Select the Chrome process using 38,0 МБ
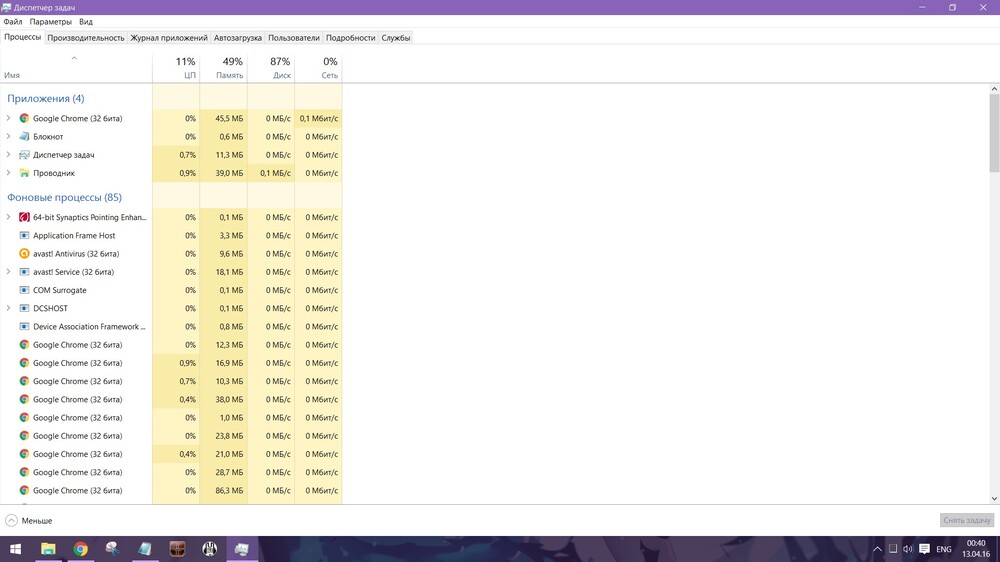Image resolution: width=1000 pixels, height=562 pixels. coord(171,399)
